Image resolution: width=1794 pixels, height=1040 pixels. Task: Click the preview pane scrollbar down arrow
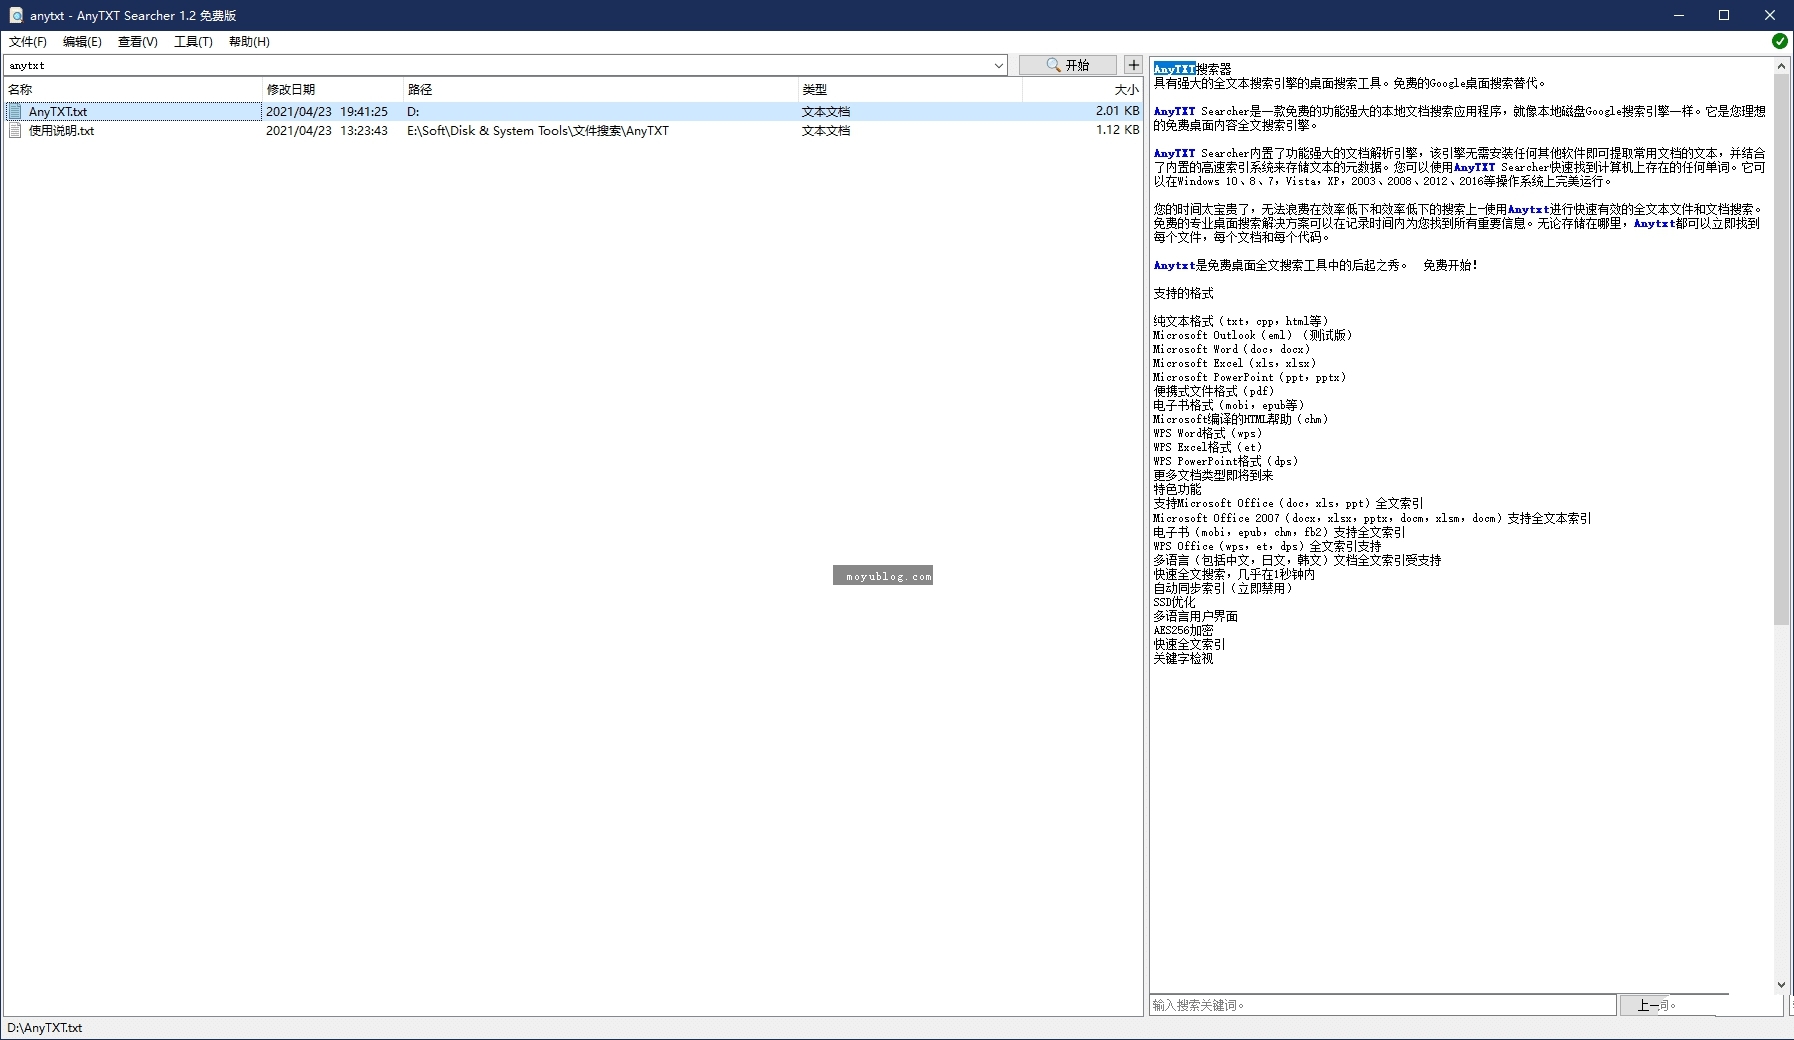click(1781, 985)
